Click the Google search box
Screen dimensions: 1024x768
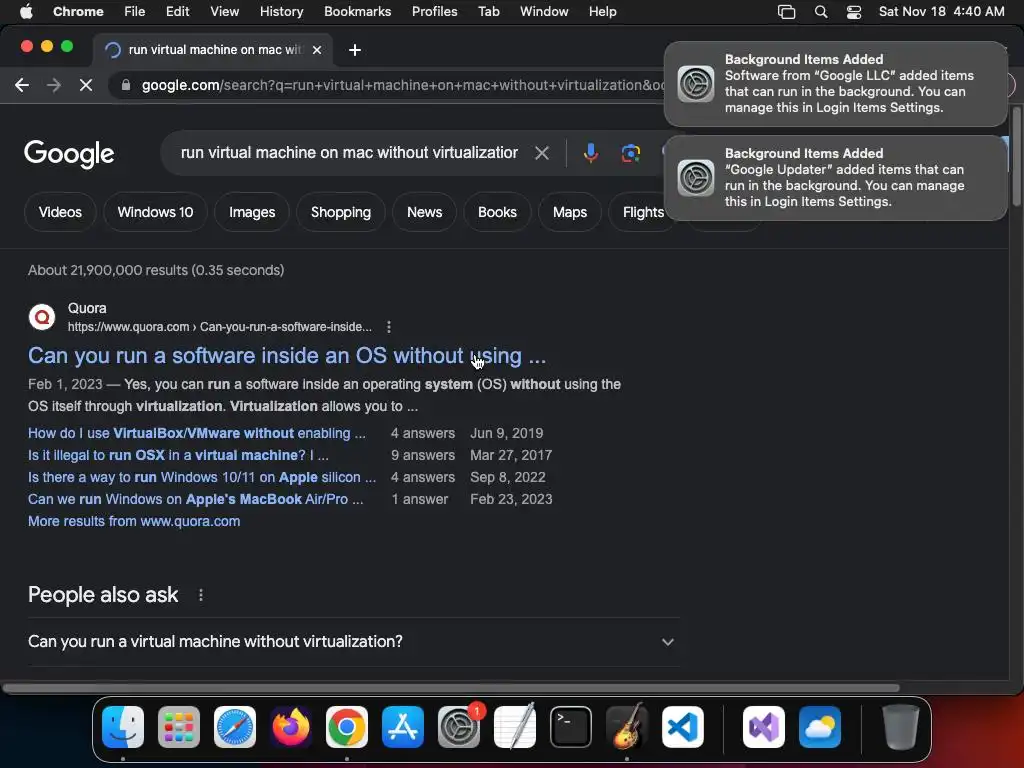point(349,153)
